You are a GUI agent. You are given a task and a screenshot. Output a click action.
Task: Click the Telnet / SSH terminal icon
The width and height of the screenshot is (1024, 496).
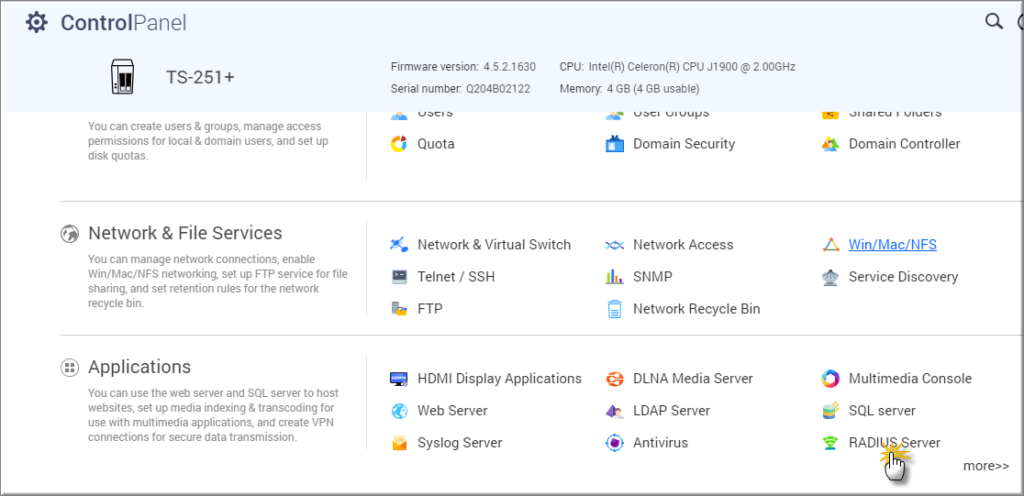tap(399, 277)
